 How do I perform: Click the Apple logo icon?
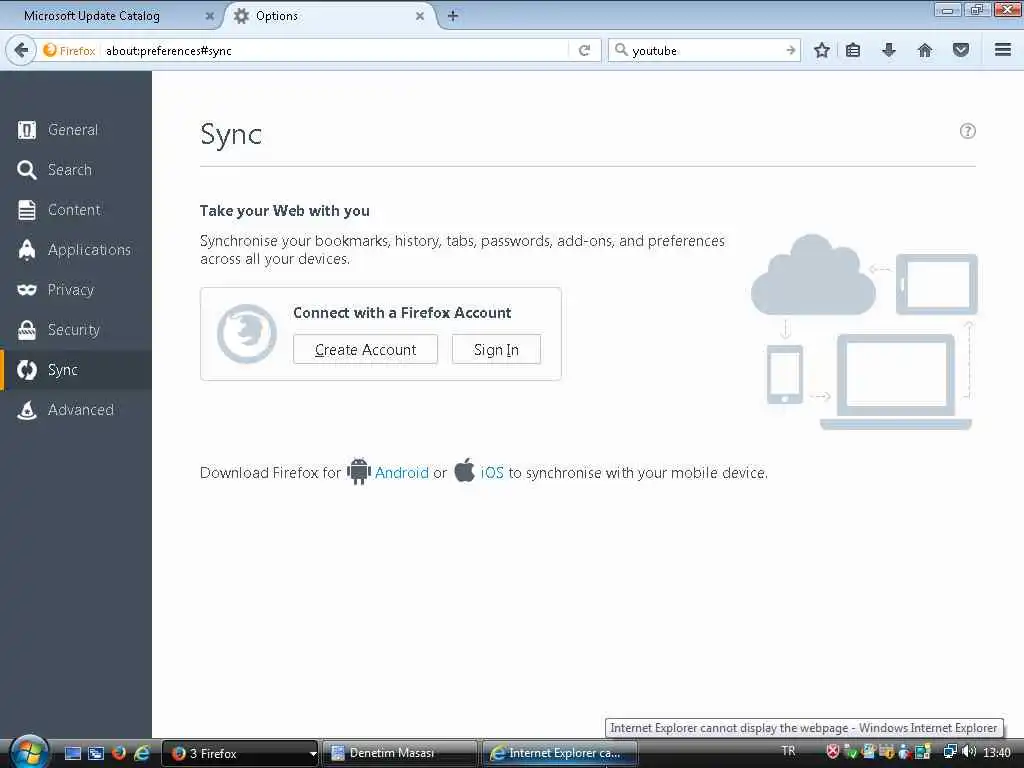click(464, 470)
